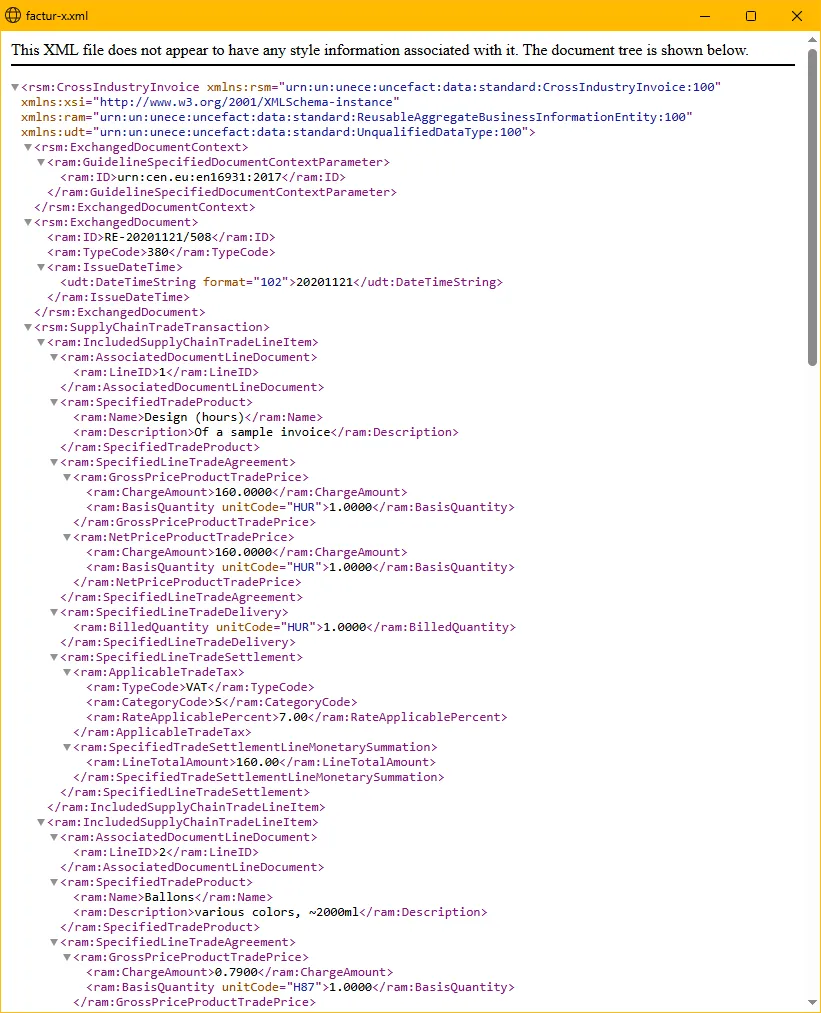Viewport: 821px width, 1013px height.
Task: Click ChargeAmount value 0.7900
Action: (236, 972)
